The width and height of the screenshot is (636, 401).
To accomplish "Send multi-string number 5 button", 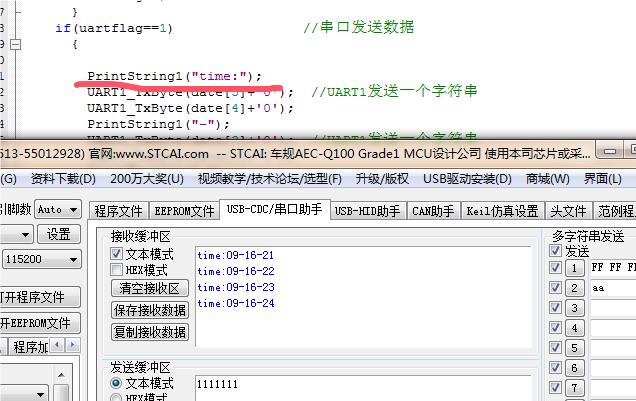I will (574, 348).
